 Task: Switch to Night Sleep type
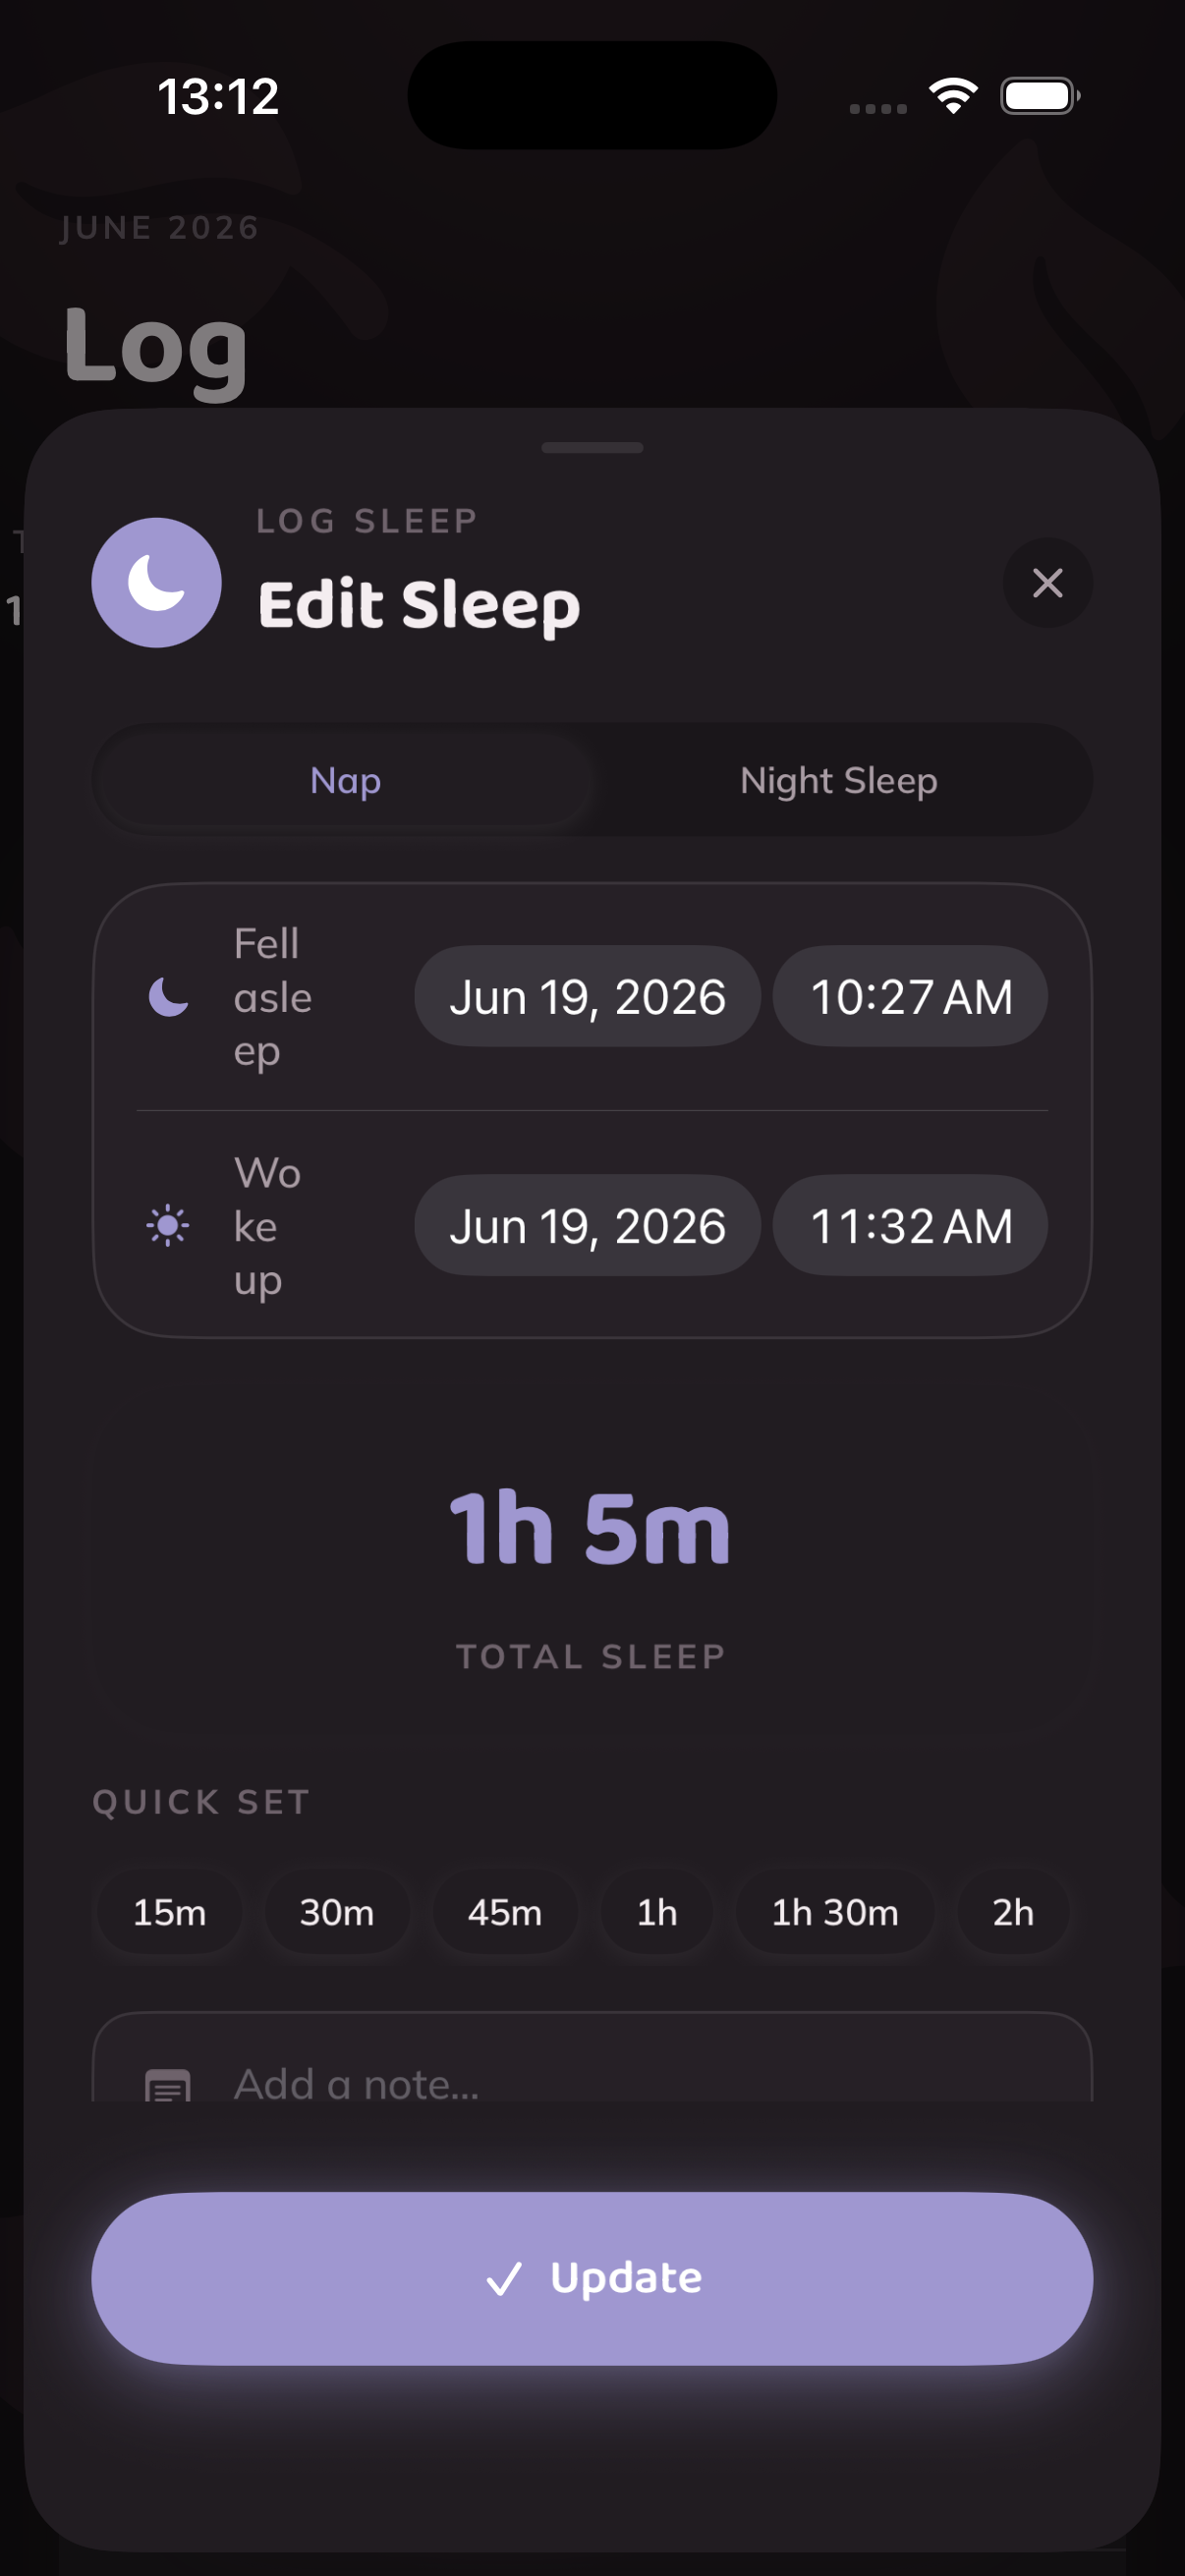839,780
